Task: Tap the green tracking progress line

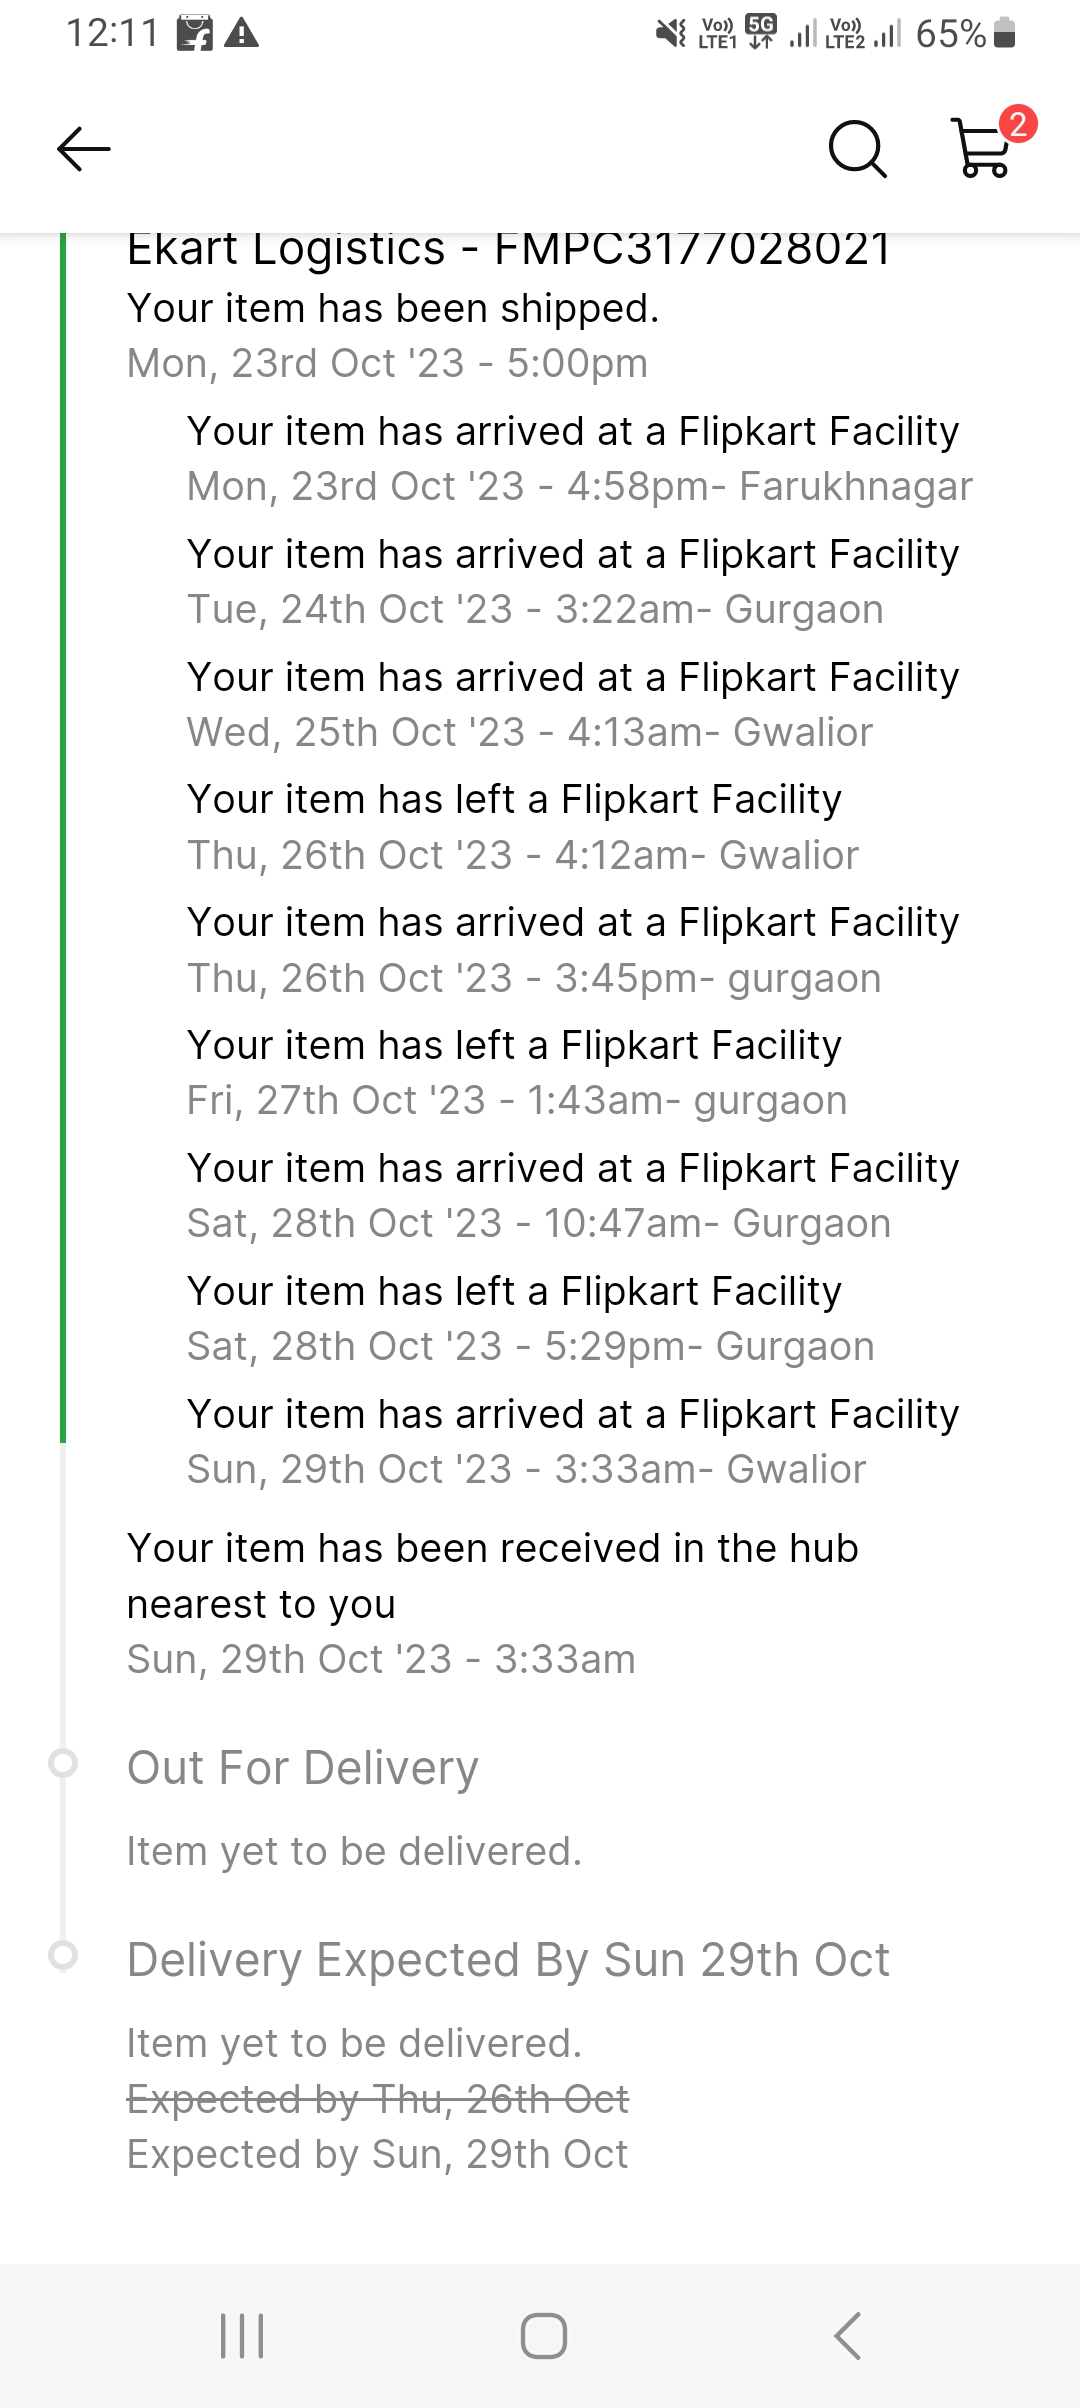Action: pyautogui.click(x=63, y=840)
